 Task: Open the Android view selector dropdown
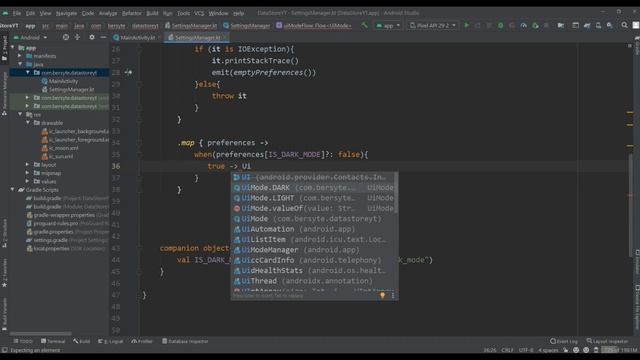pyautogui.click(x=31, y=37)
